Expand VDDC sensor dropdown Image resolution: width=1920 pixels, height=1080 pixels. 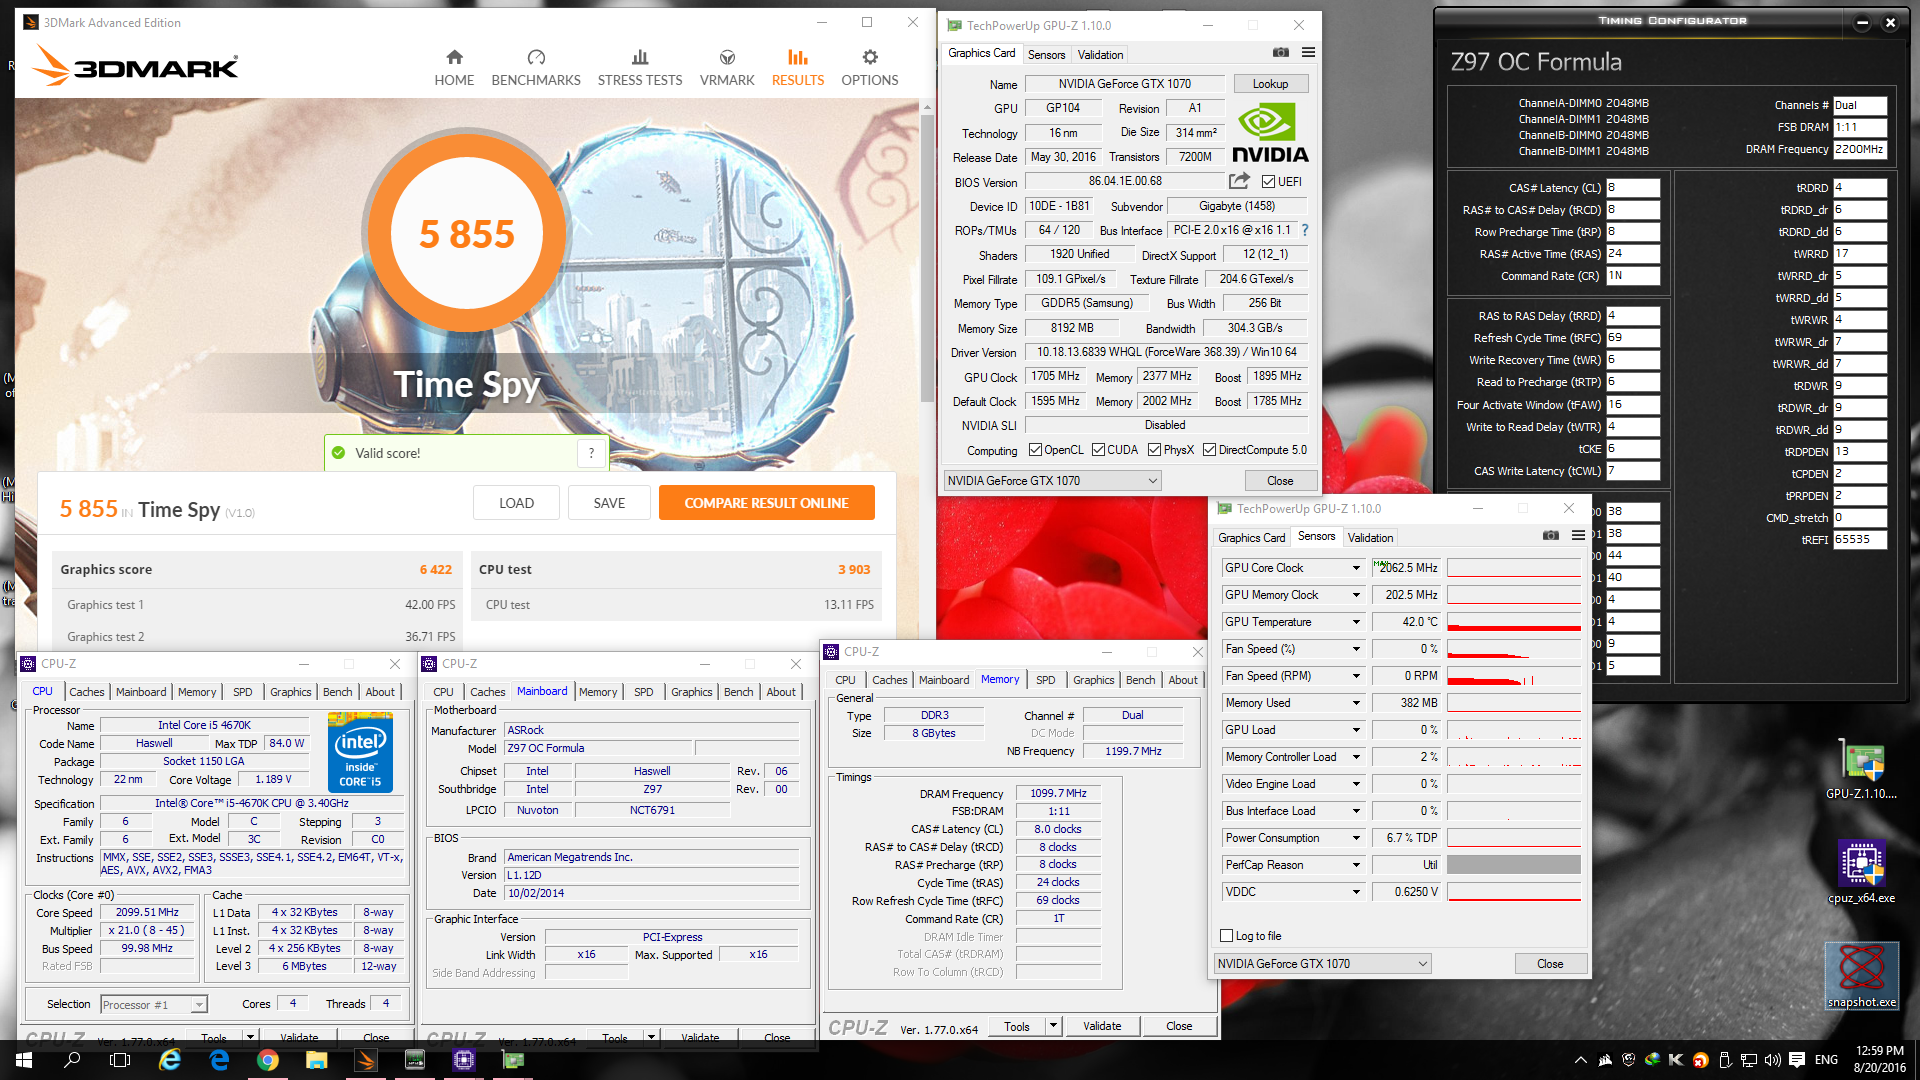1356,892
